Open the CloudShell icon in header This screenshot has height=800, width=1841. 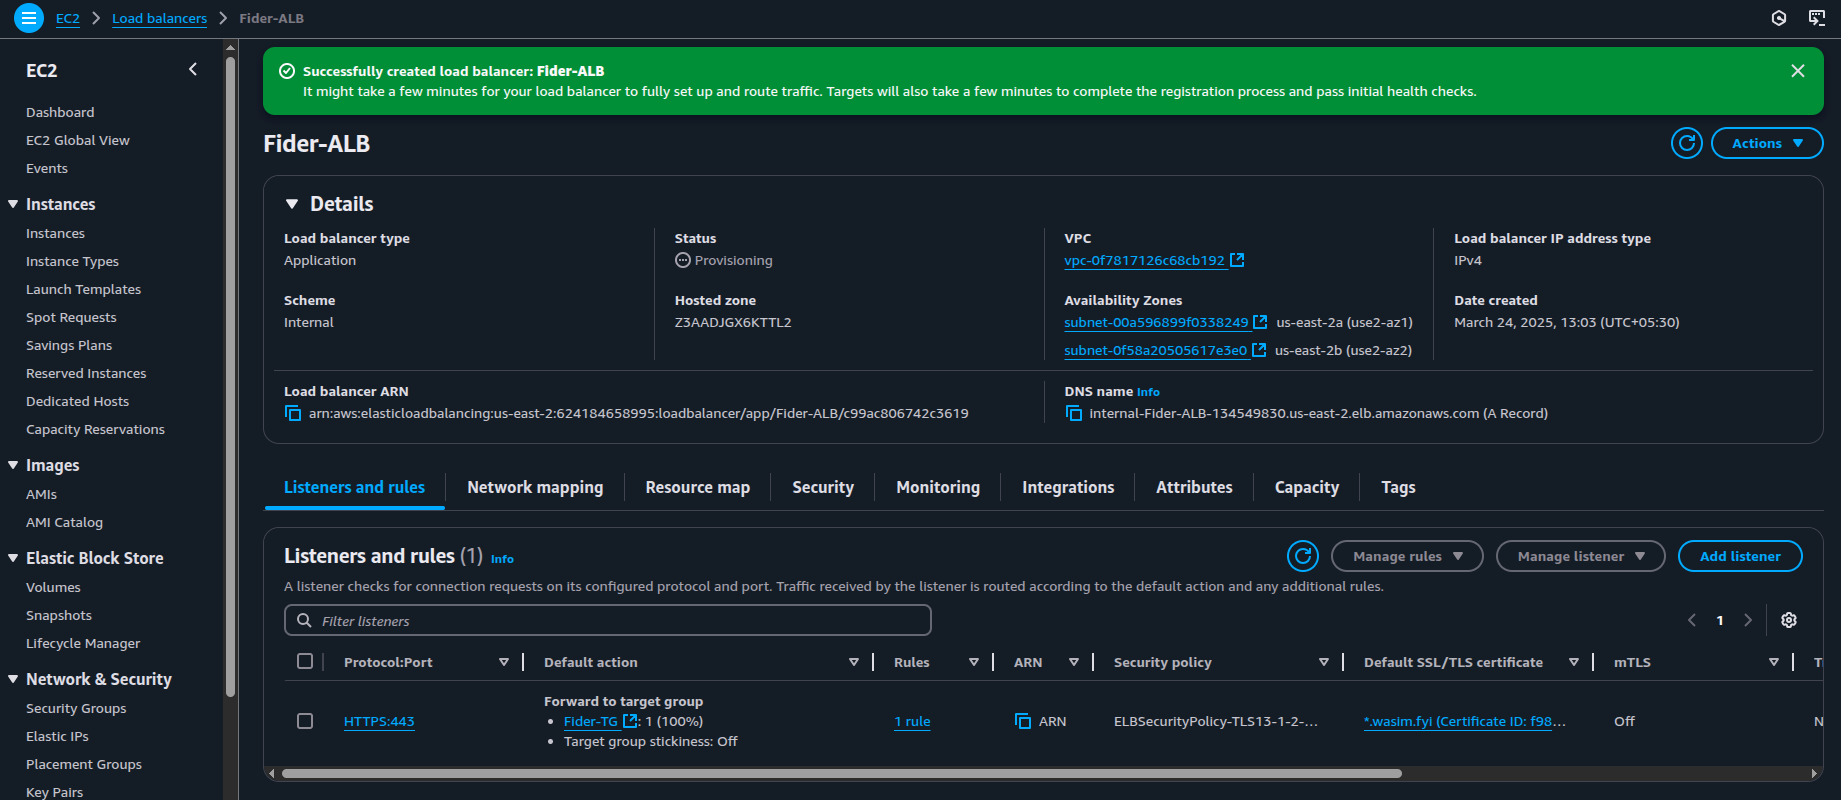pos(1817,18)
